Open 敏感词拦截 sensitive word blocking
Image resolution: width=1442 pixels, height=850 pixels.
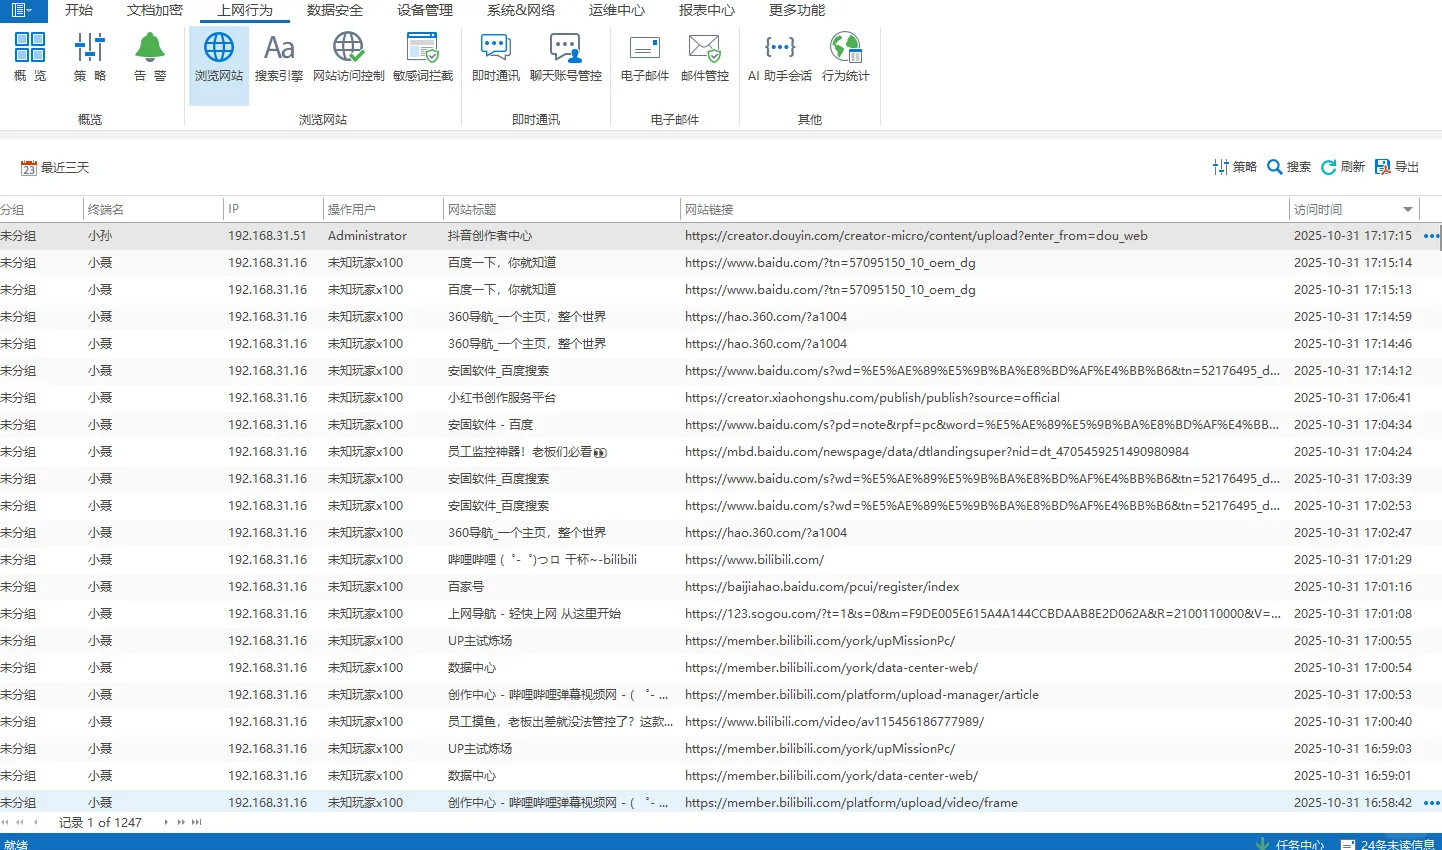[x=423, y=56]
